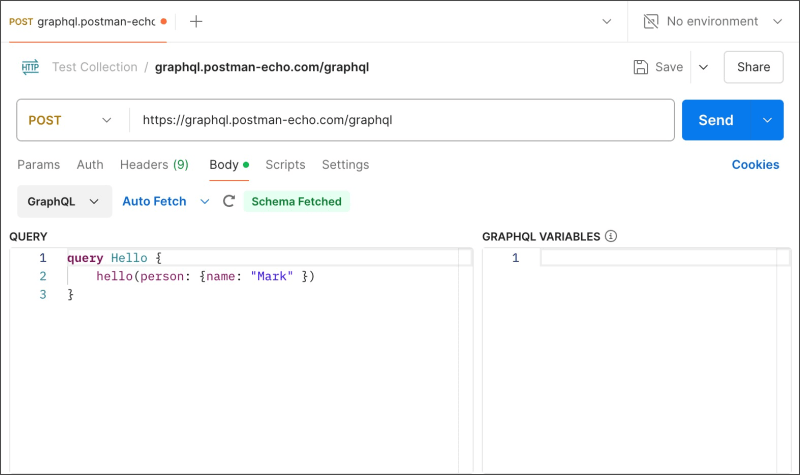The height and width of the screenshot is (475, 800).
Task: Open the No environment dropdown
Action: (x=713, y=21)
